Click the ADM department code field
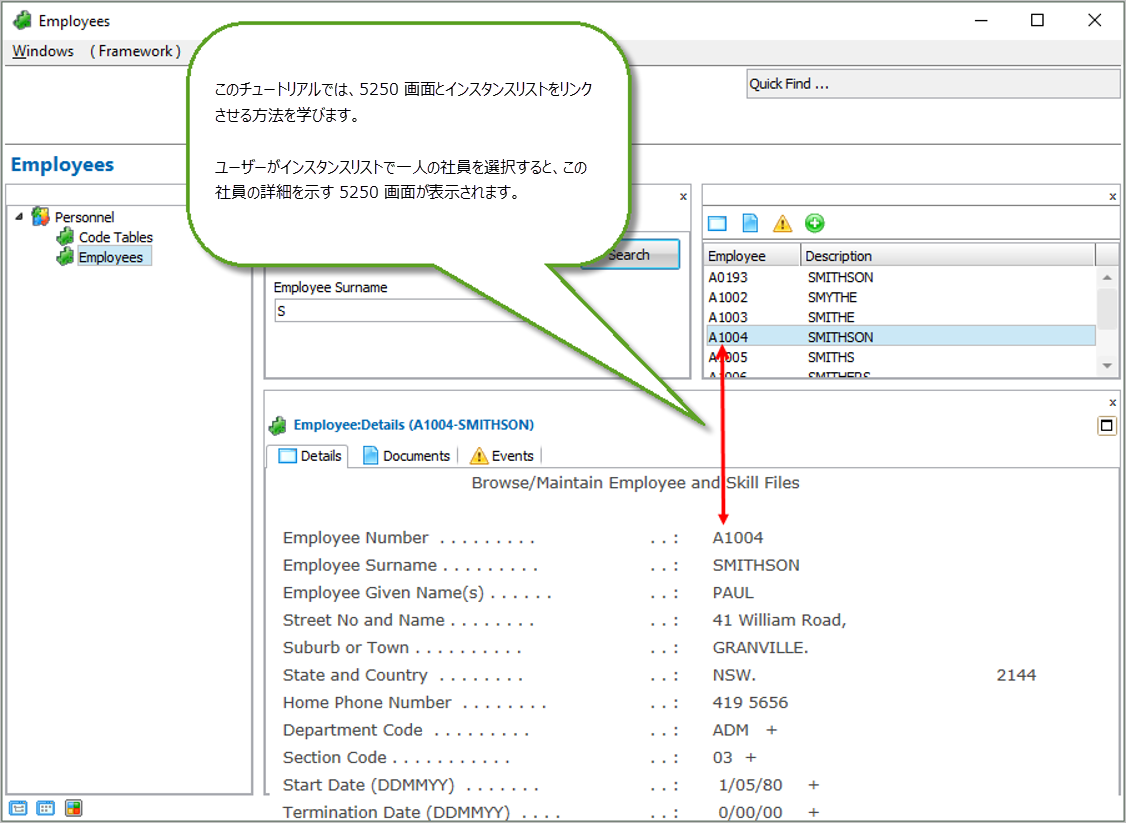Image resolution: width=1126 pixels, height=823 pixels. pos(730,730)
